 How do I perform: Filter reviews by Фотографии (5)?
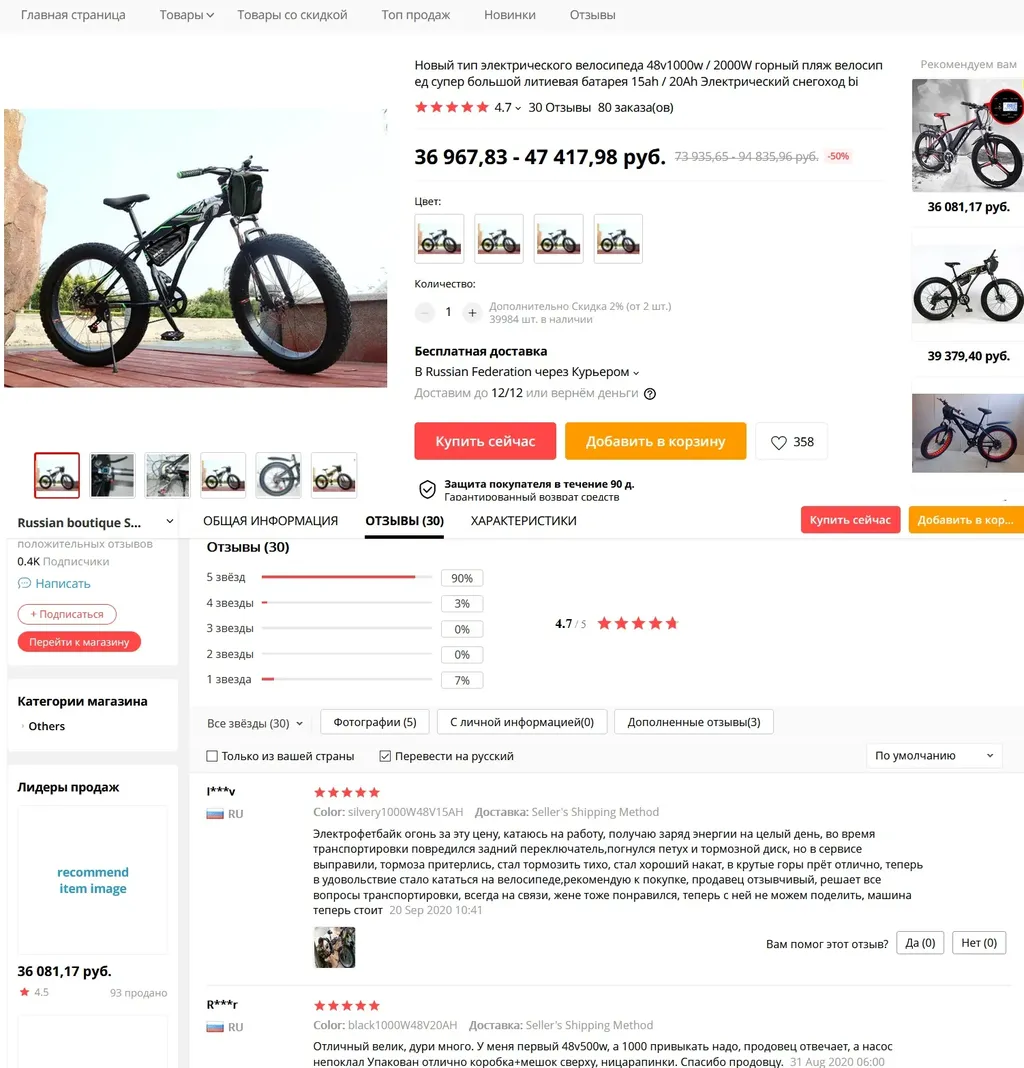pyautogui.click(x=375, y=722)
